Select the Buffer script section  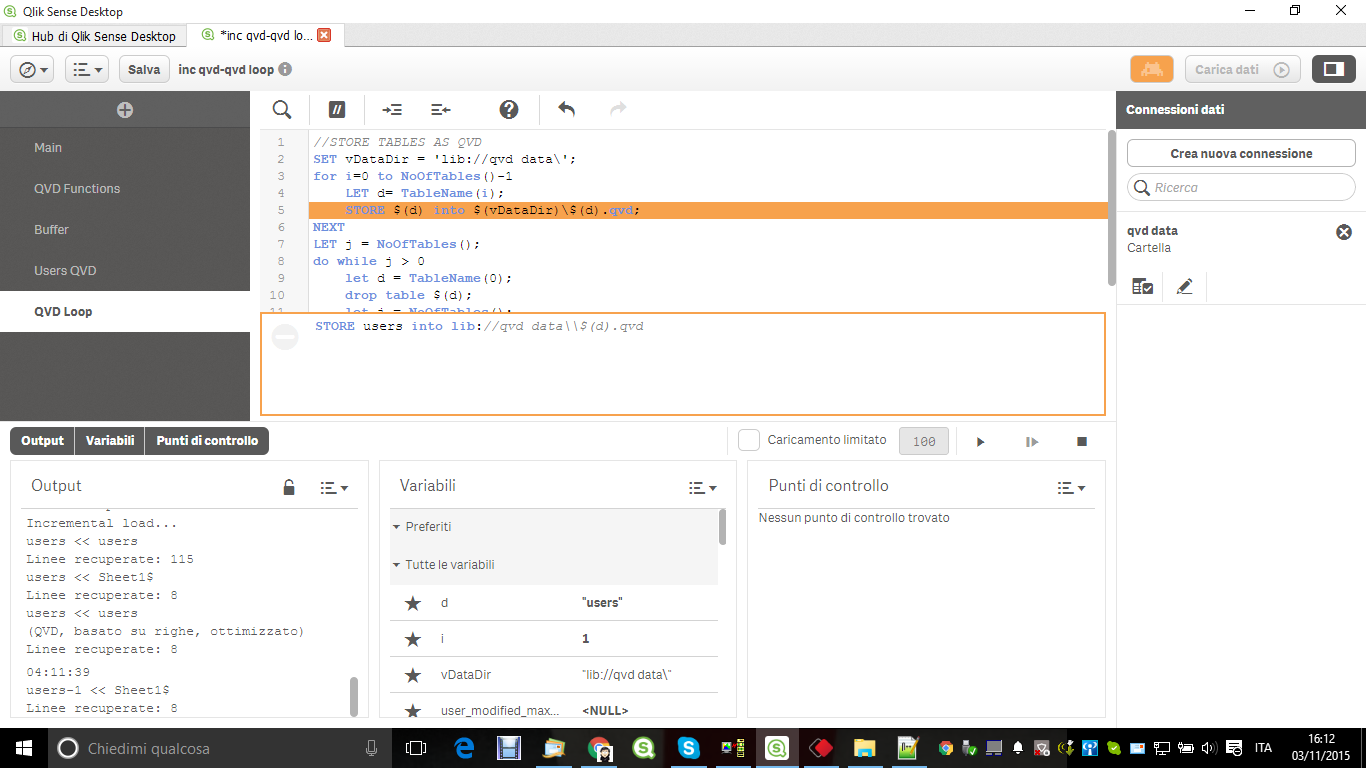point(125,229)
